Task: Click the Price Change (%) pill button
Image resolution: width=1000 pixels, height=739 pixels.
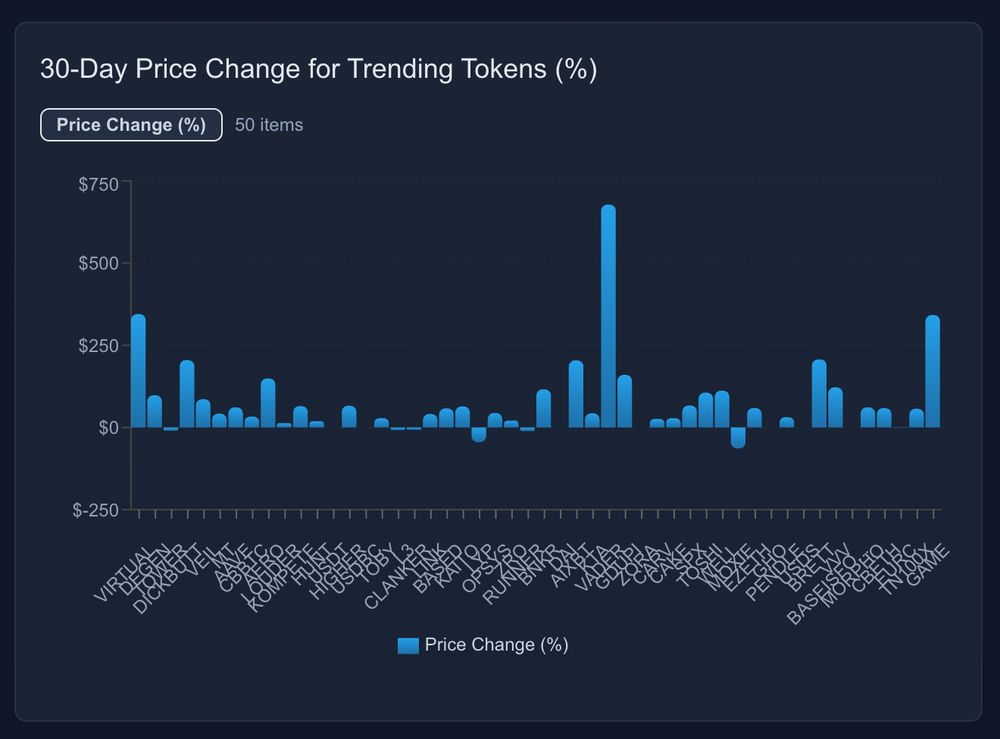Action: pyautogui.click(x=131, y=125)
